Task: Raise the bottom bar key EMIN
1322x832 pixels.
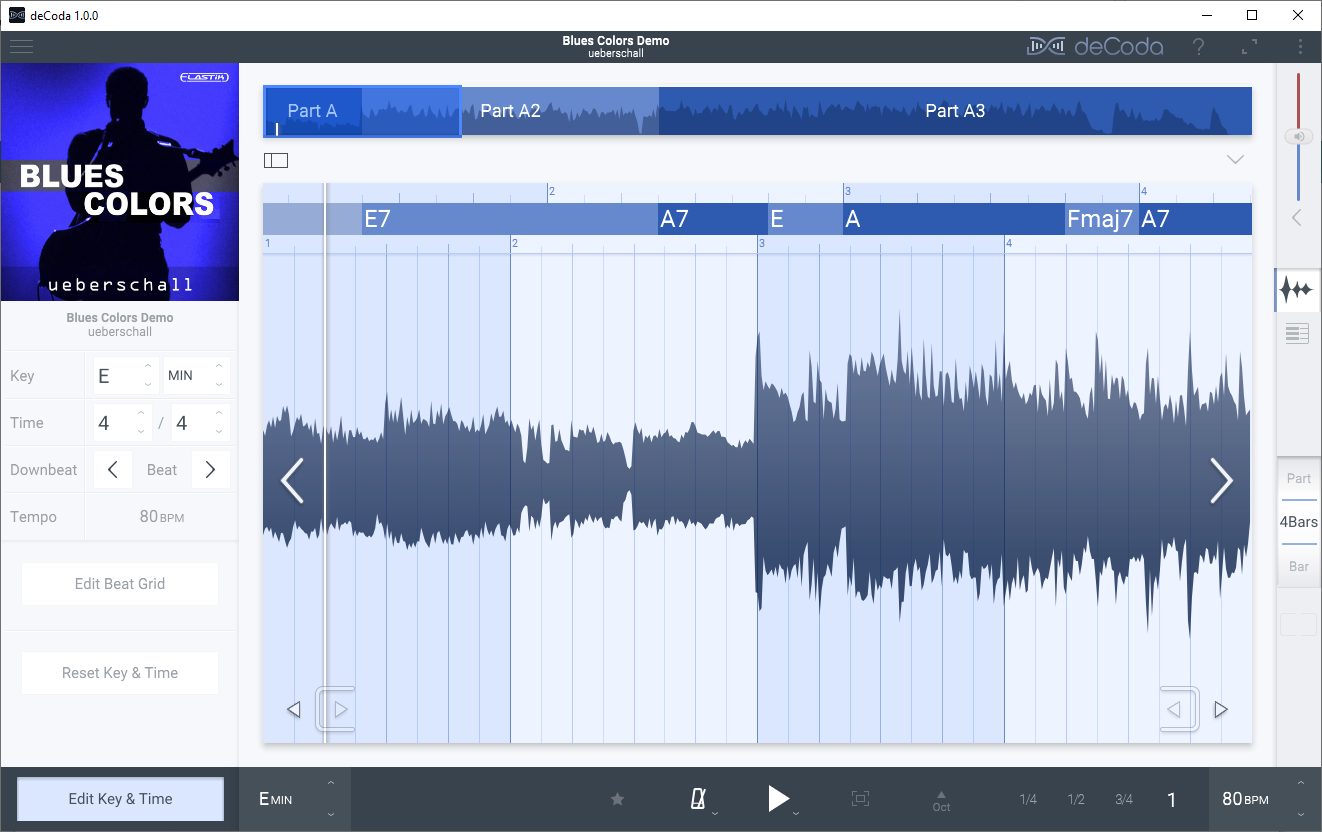Action: click(x=331, y=783)
